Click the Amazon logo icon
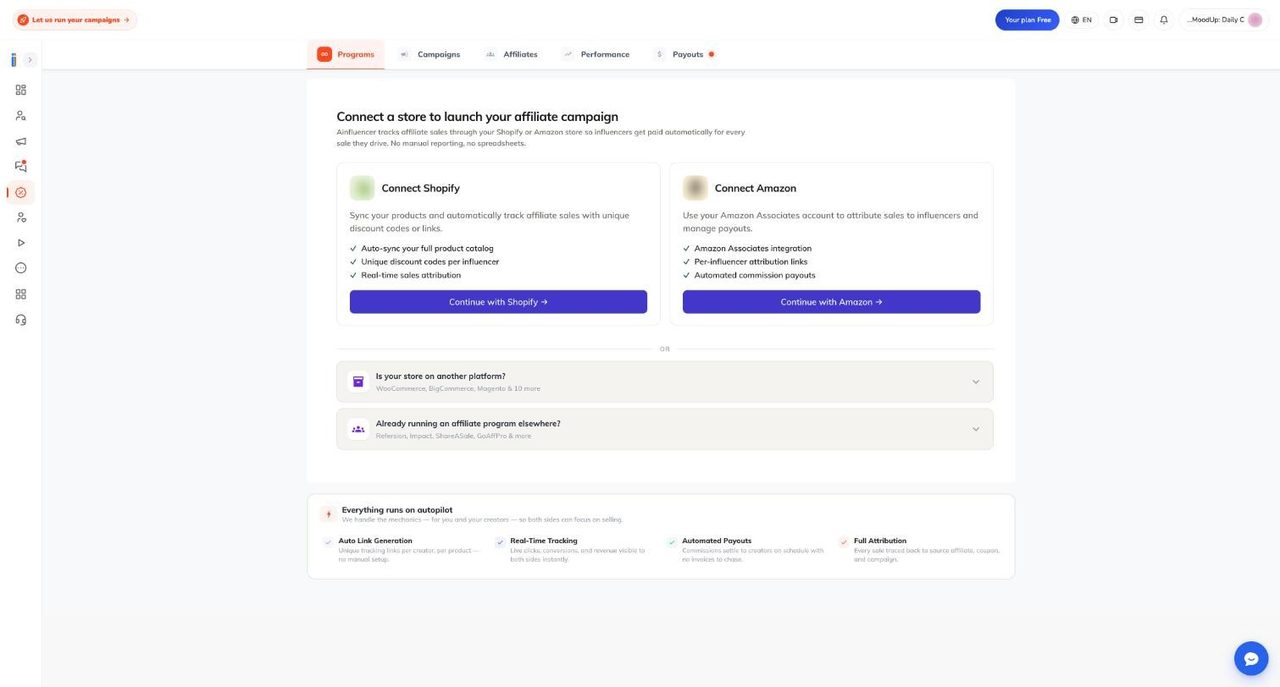The width and height of the screenshot is (1280, 687). pos(695,188)
